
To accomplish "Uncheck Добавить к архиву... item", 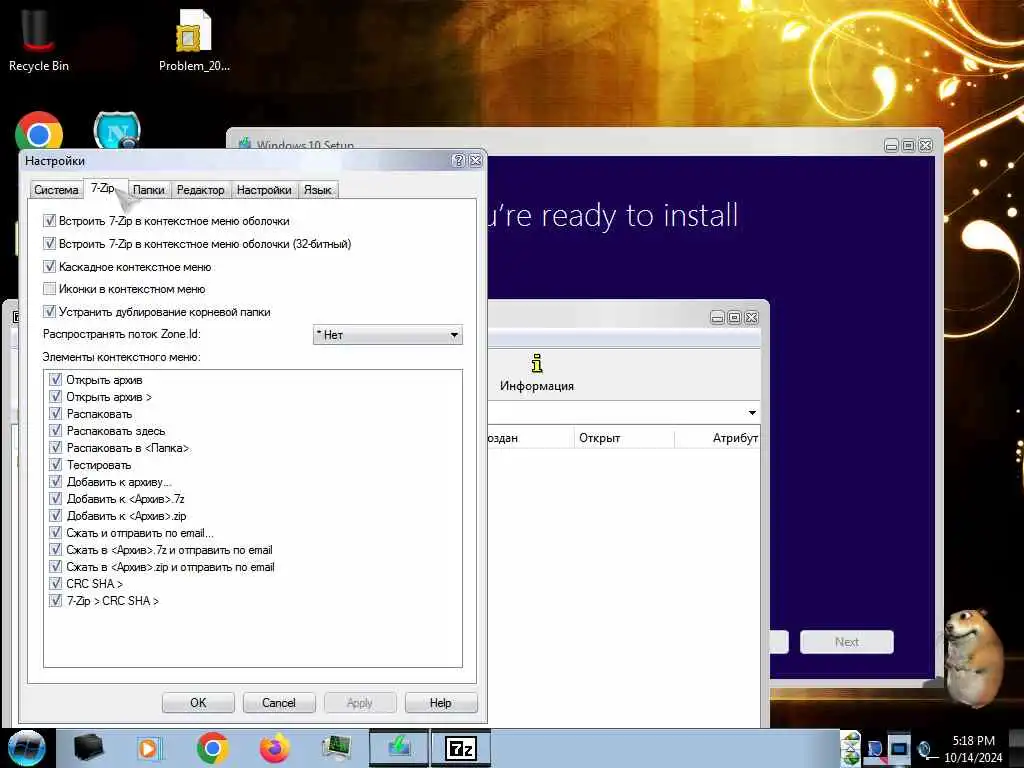I will pyautogui.click(x=56, y=481).
